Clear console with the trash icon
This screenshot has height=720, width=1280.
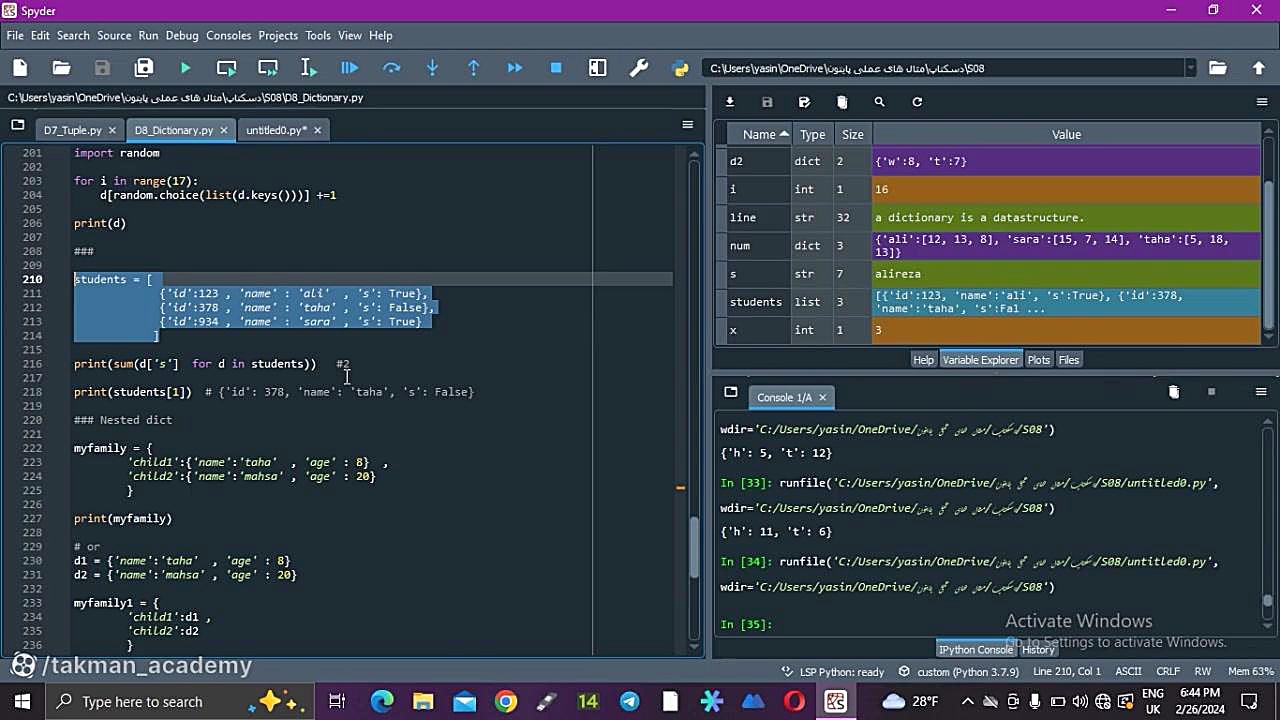(x=1174, y=392)
